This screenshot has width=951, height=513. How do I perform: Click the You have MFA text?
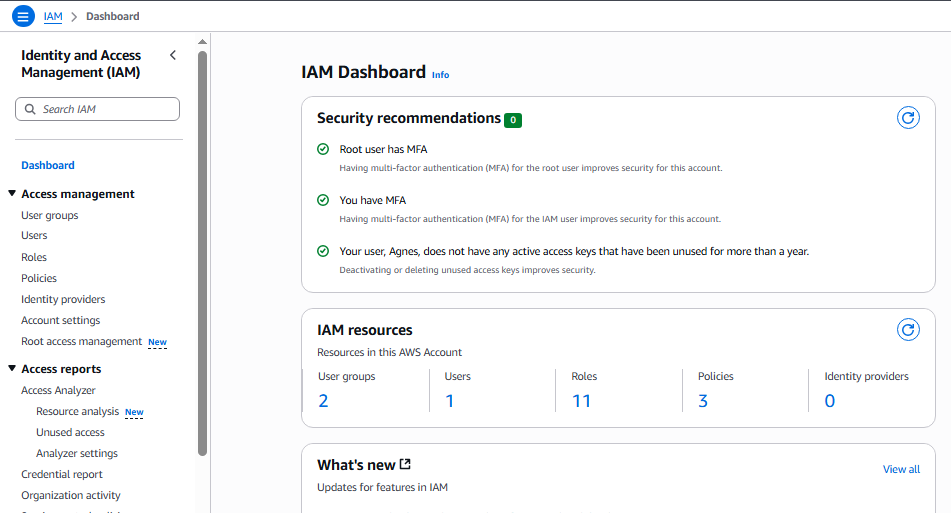pos(372,200)
